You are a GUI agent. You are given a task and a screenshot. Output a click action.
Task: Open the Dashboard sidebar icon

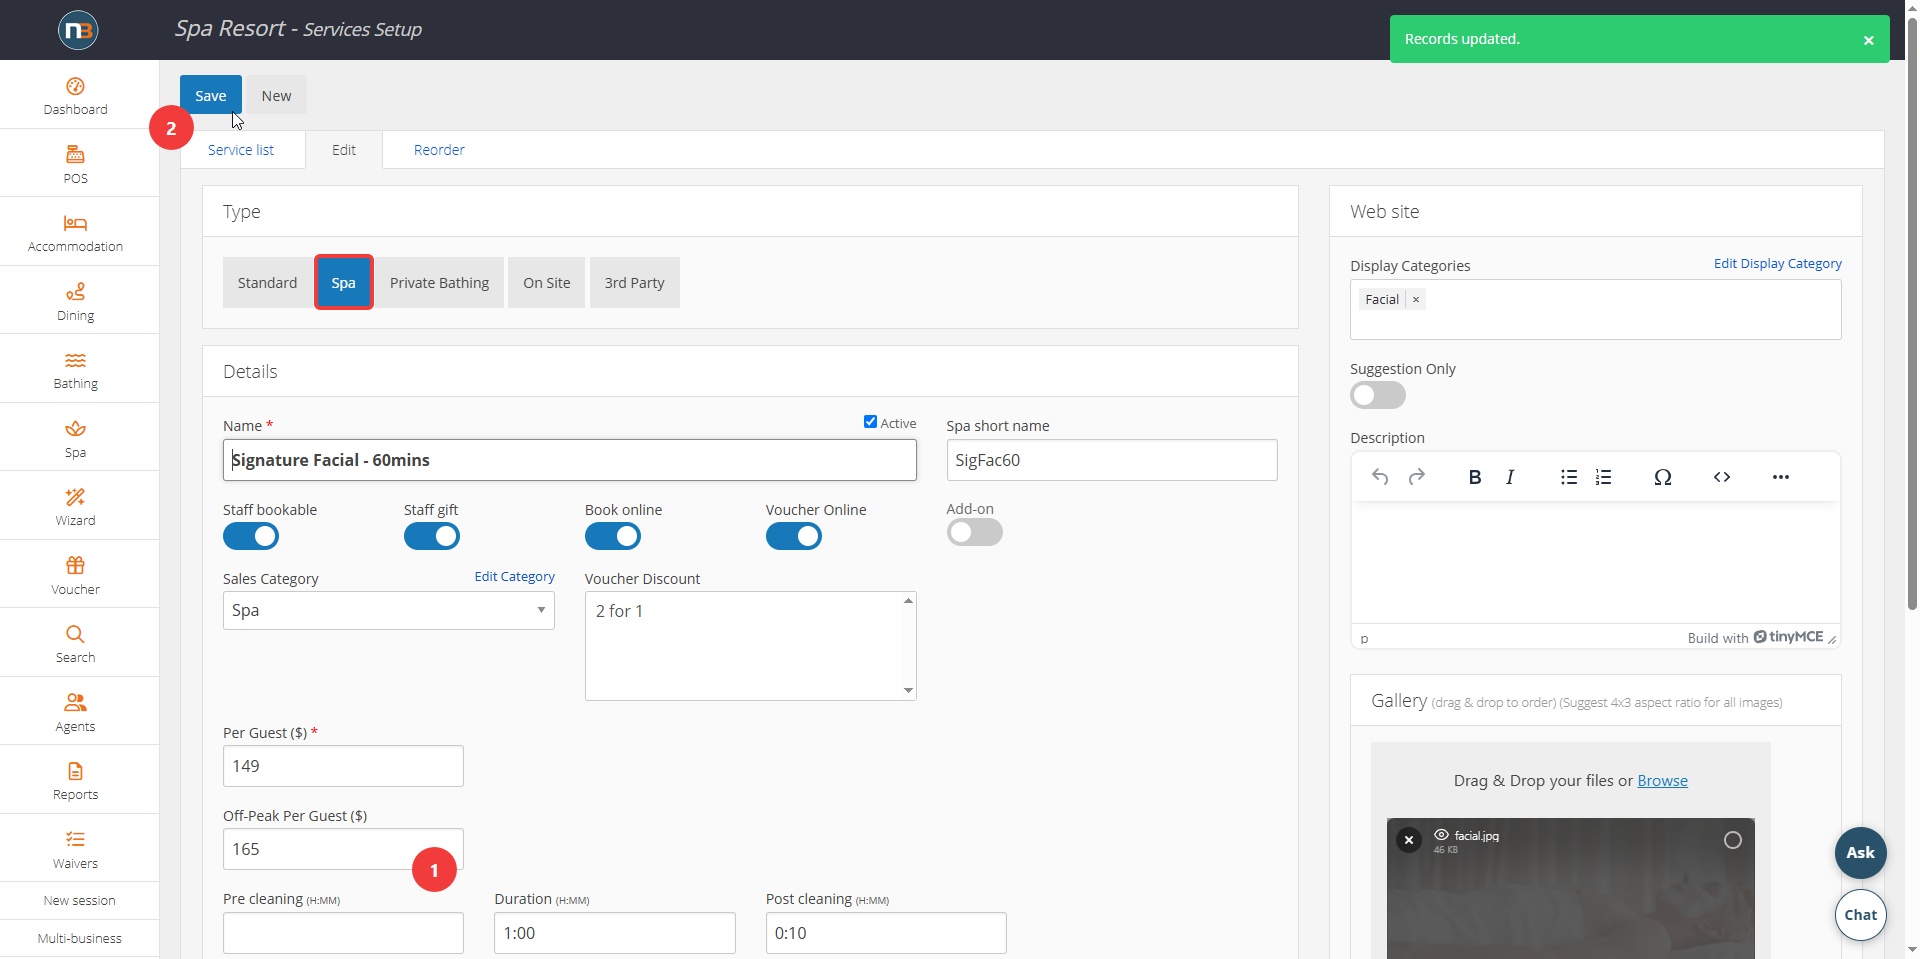[x=75, y=87]
